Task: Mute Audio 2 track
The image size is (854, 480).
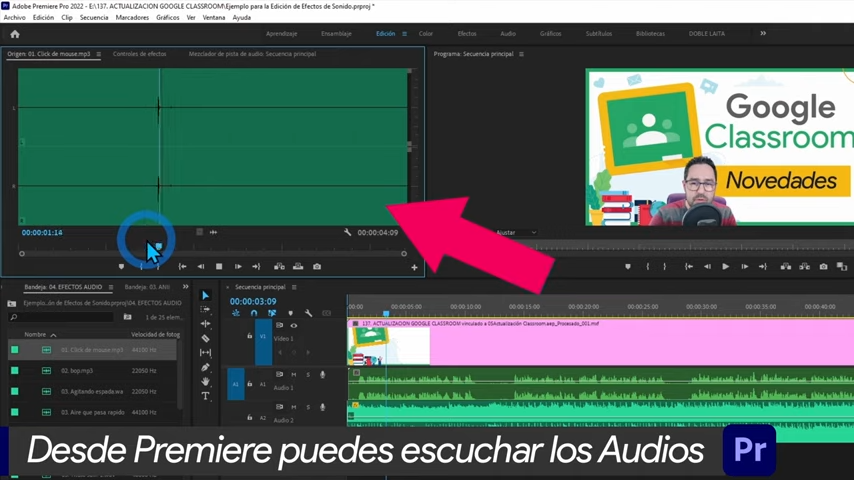Action: [294, 407]
